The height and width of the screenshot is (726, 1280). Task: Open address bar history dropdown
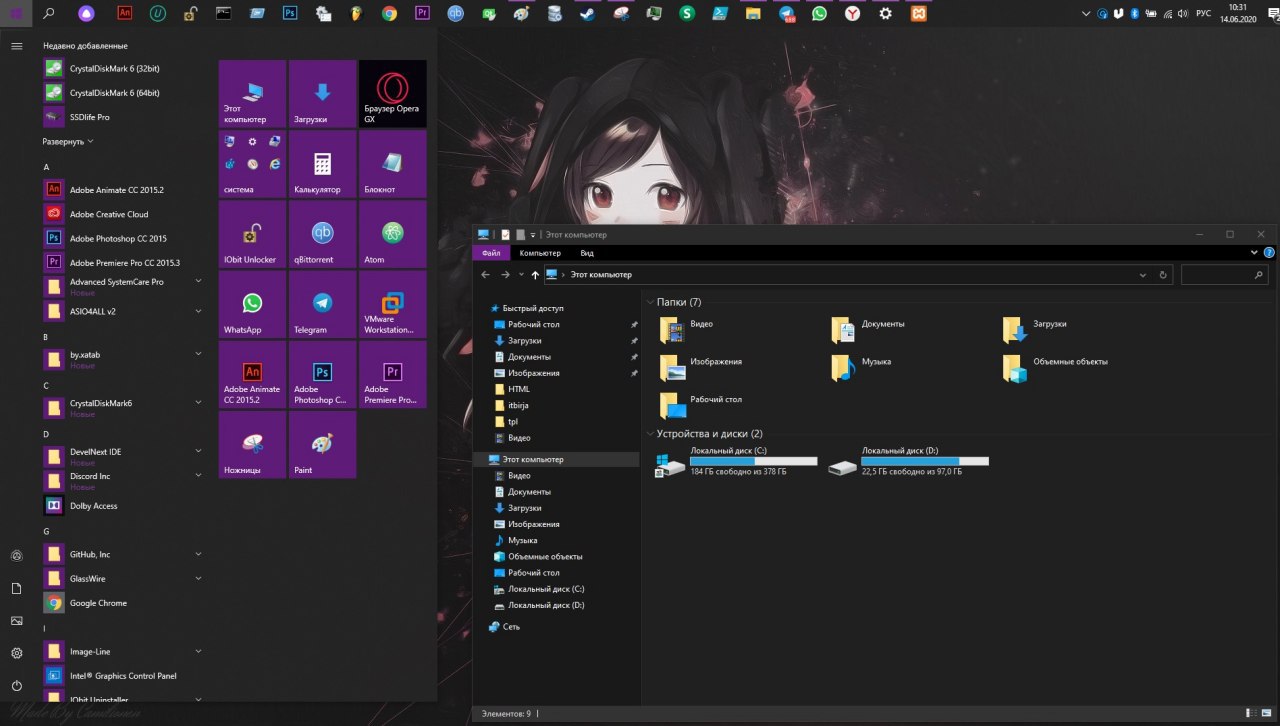point(1143,274)
